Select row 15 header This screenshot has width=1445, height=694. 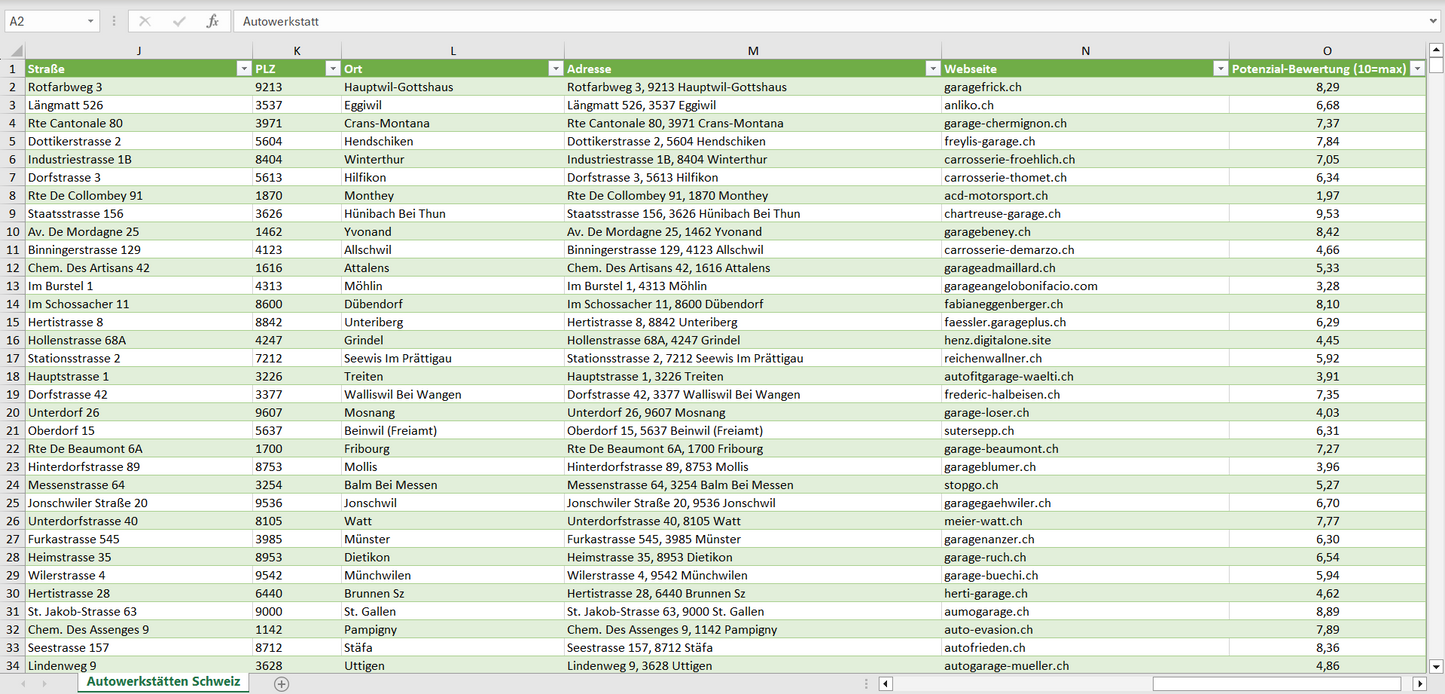tap(13, 322)
